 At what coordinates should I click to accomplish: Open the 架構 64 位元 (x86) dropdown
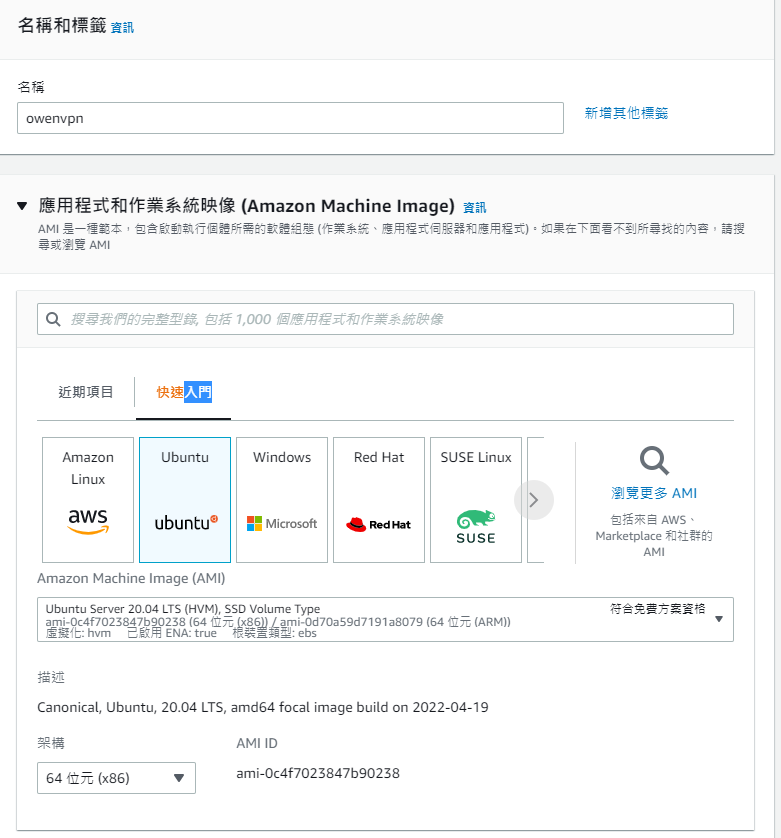coord(116,778)
